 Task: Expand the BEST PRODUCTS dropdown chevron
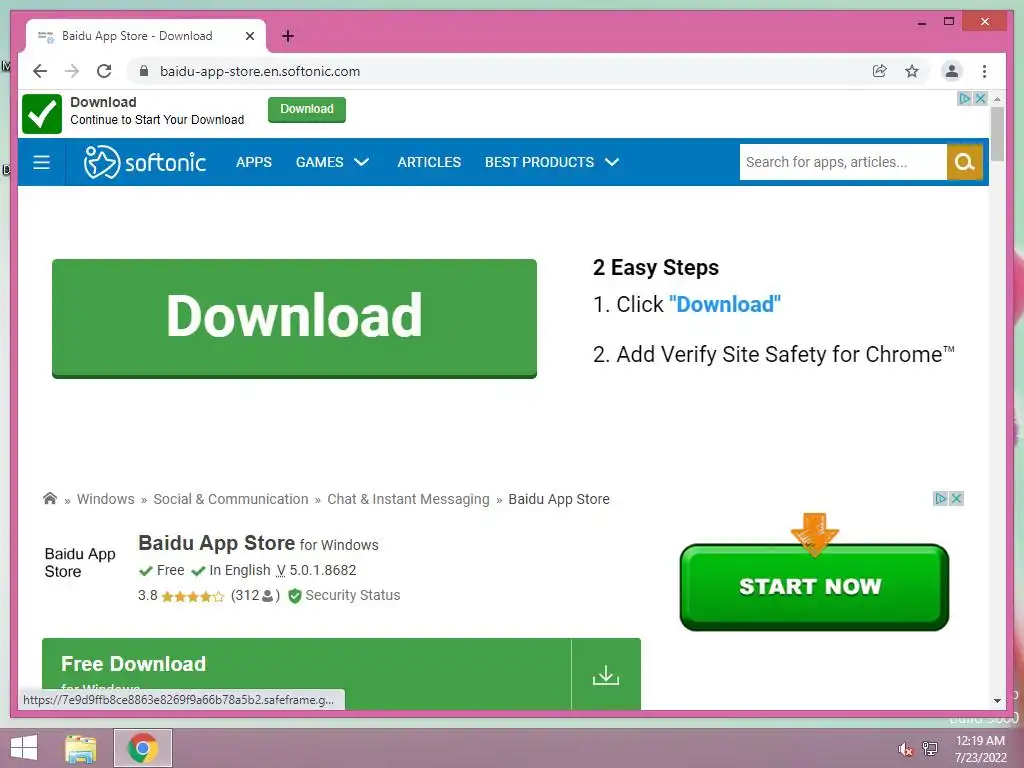612,162
